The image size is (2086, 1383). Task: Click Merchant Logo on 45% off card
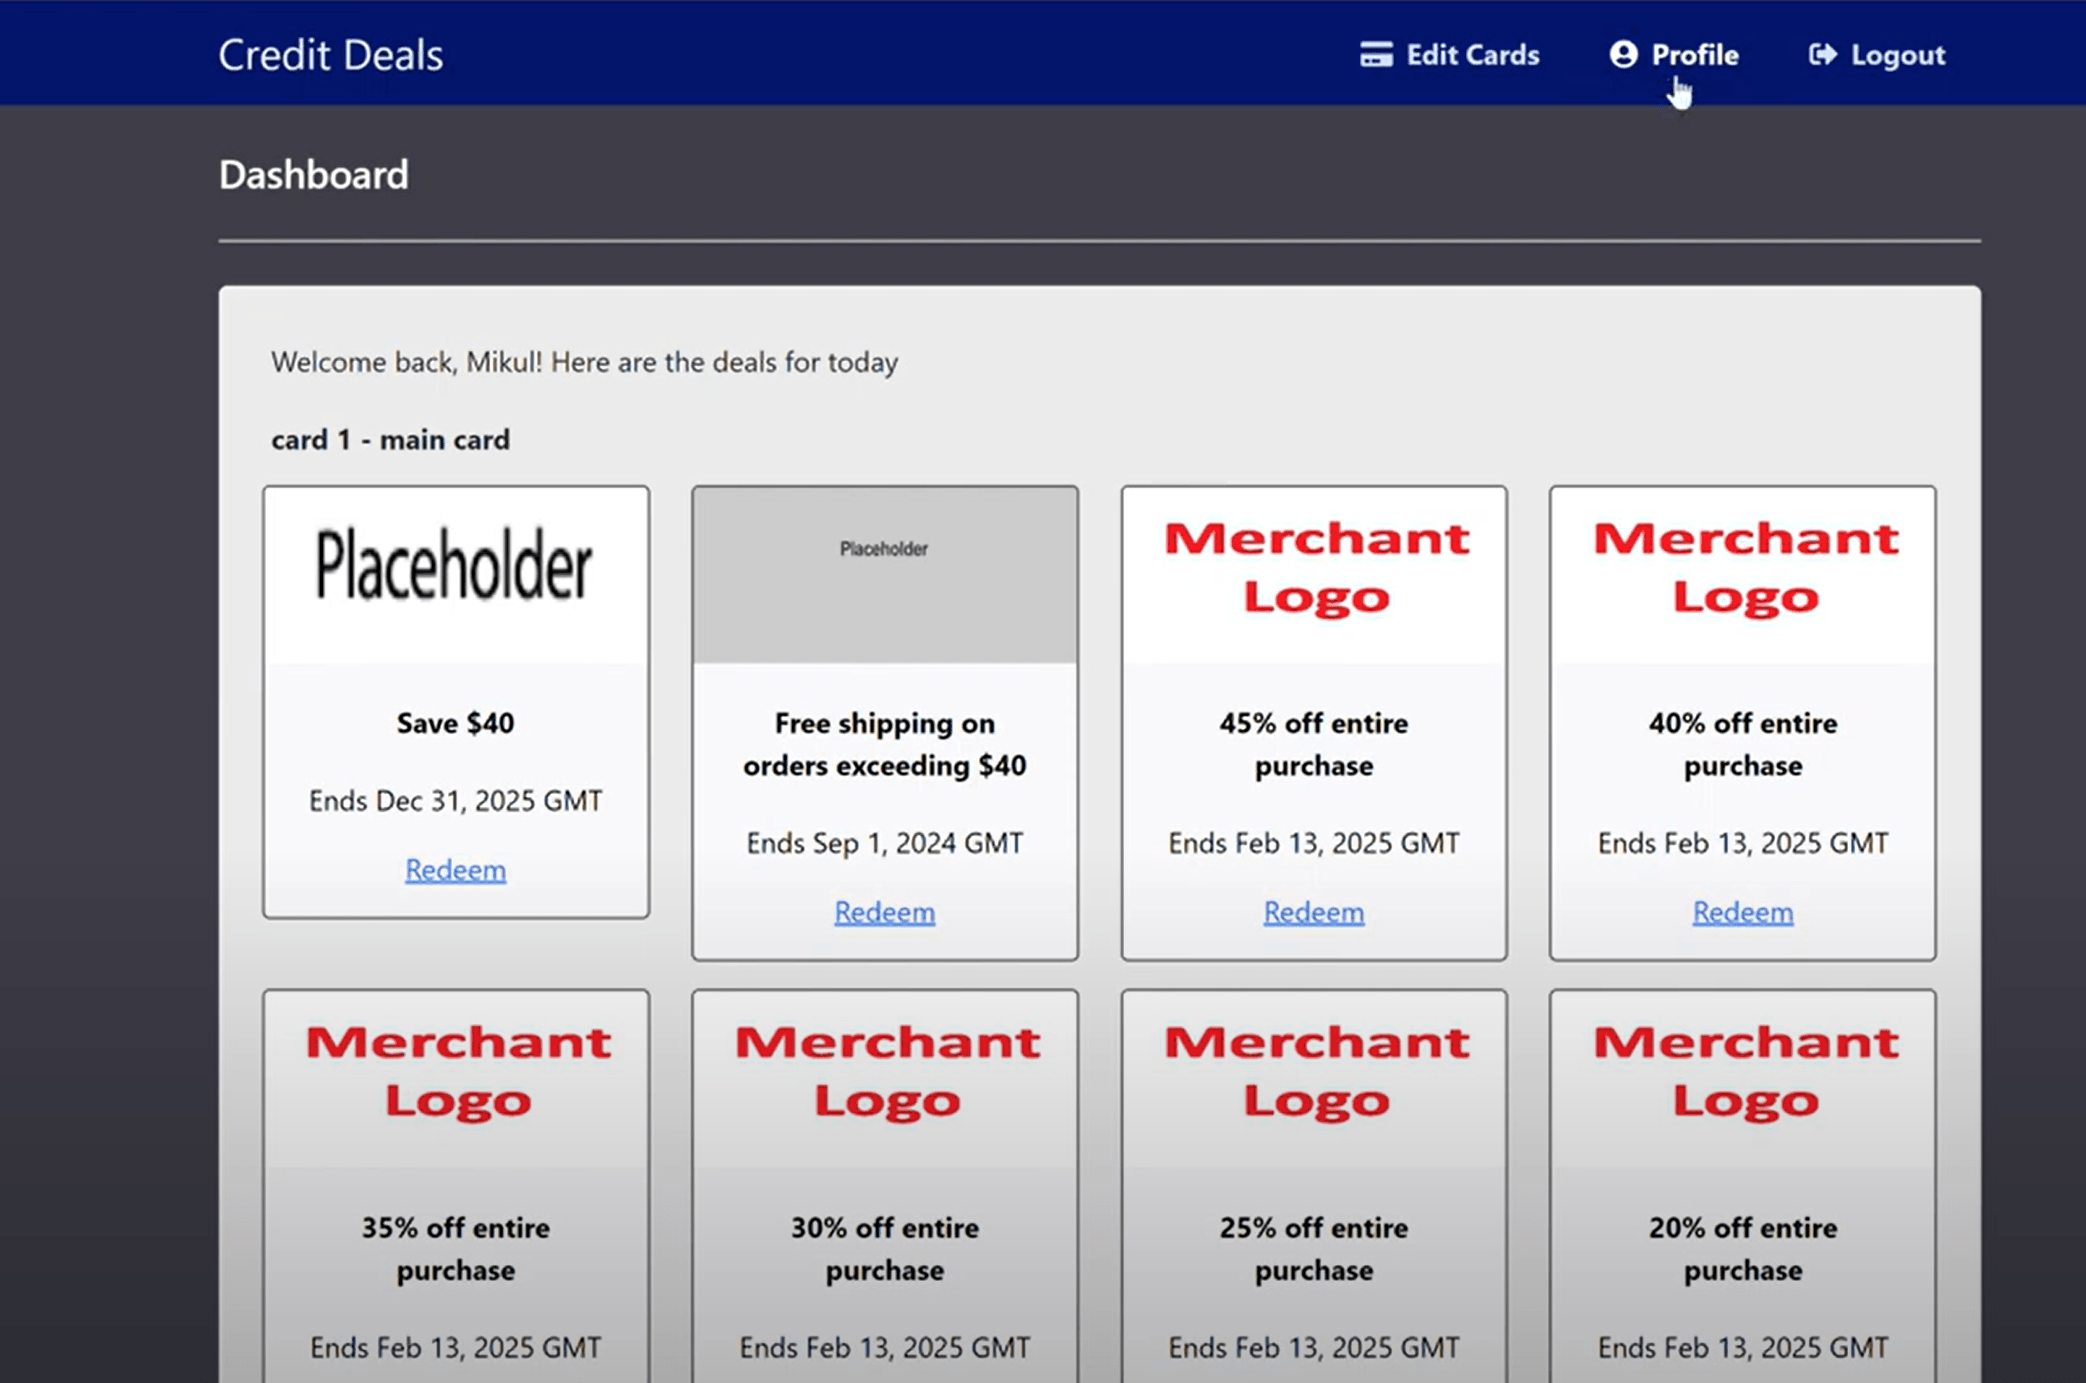(1315, 568)
